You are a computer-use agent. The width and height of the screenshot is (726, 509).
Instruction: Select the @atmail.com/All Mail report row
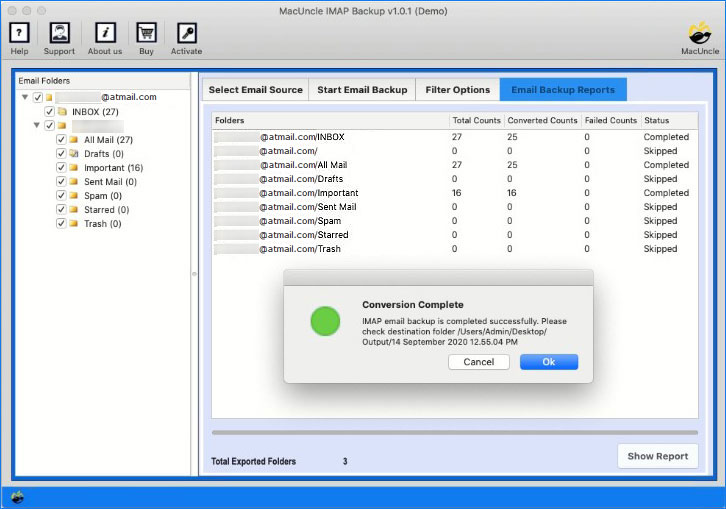(455, 165)
